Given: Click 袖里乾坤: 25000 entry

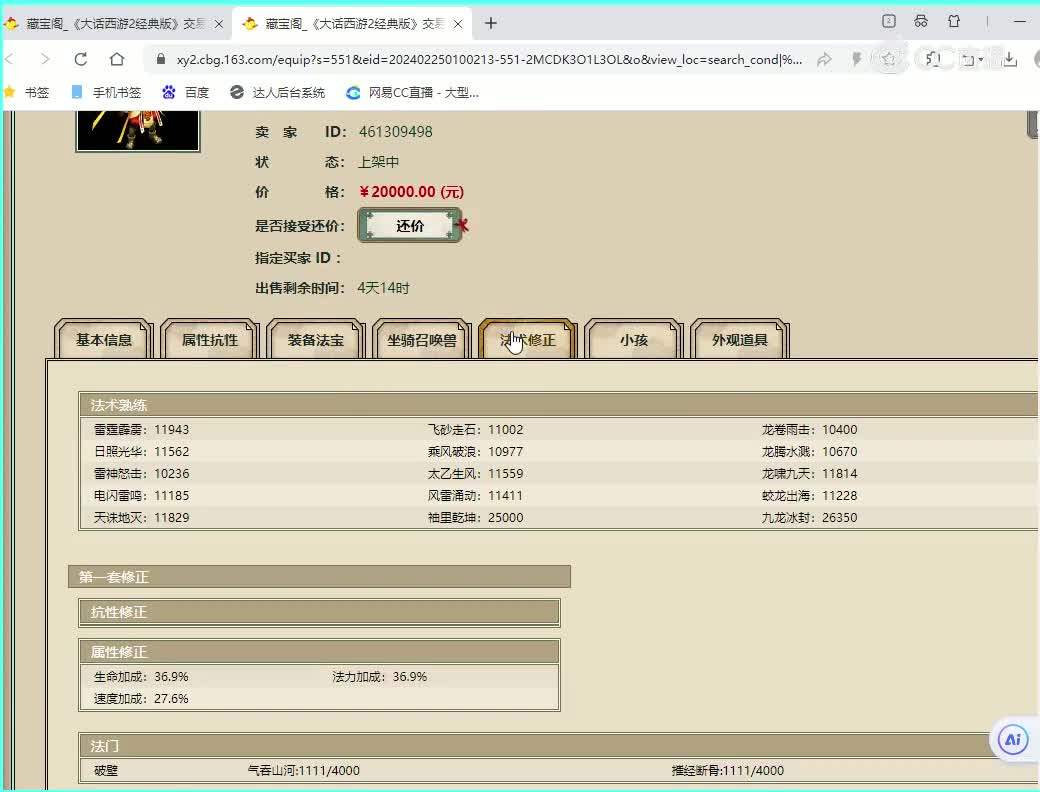Looking at the screenshot, I should click(x=476, y=517).
